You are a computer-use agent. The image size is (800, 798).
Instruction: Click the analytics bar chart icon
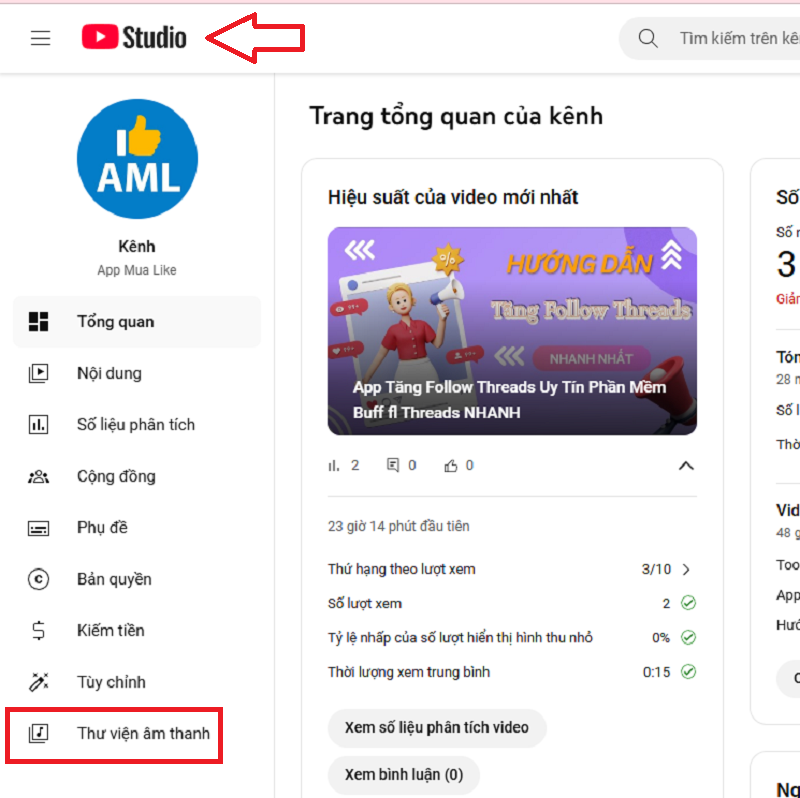tap(38, 425)
